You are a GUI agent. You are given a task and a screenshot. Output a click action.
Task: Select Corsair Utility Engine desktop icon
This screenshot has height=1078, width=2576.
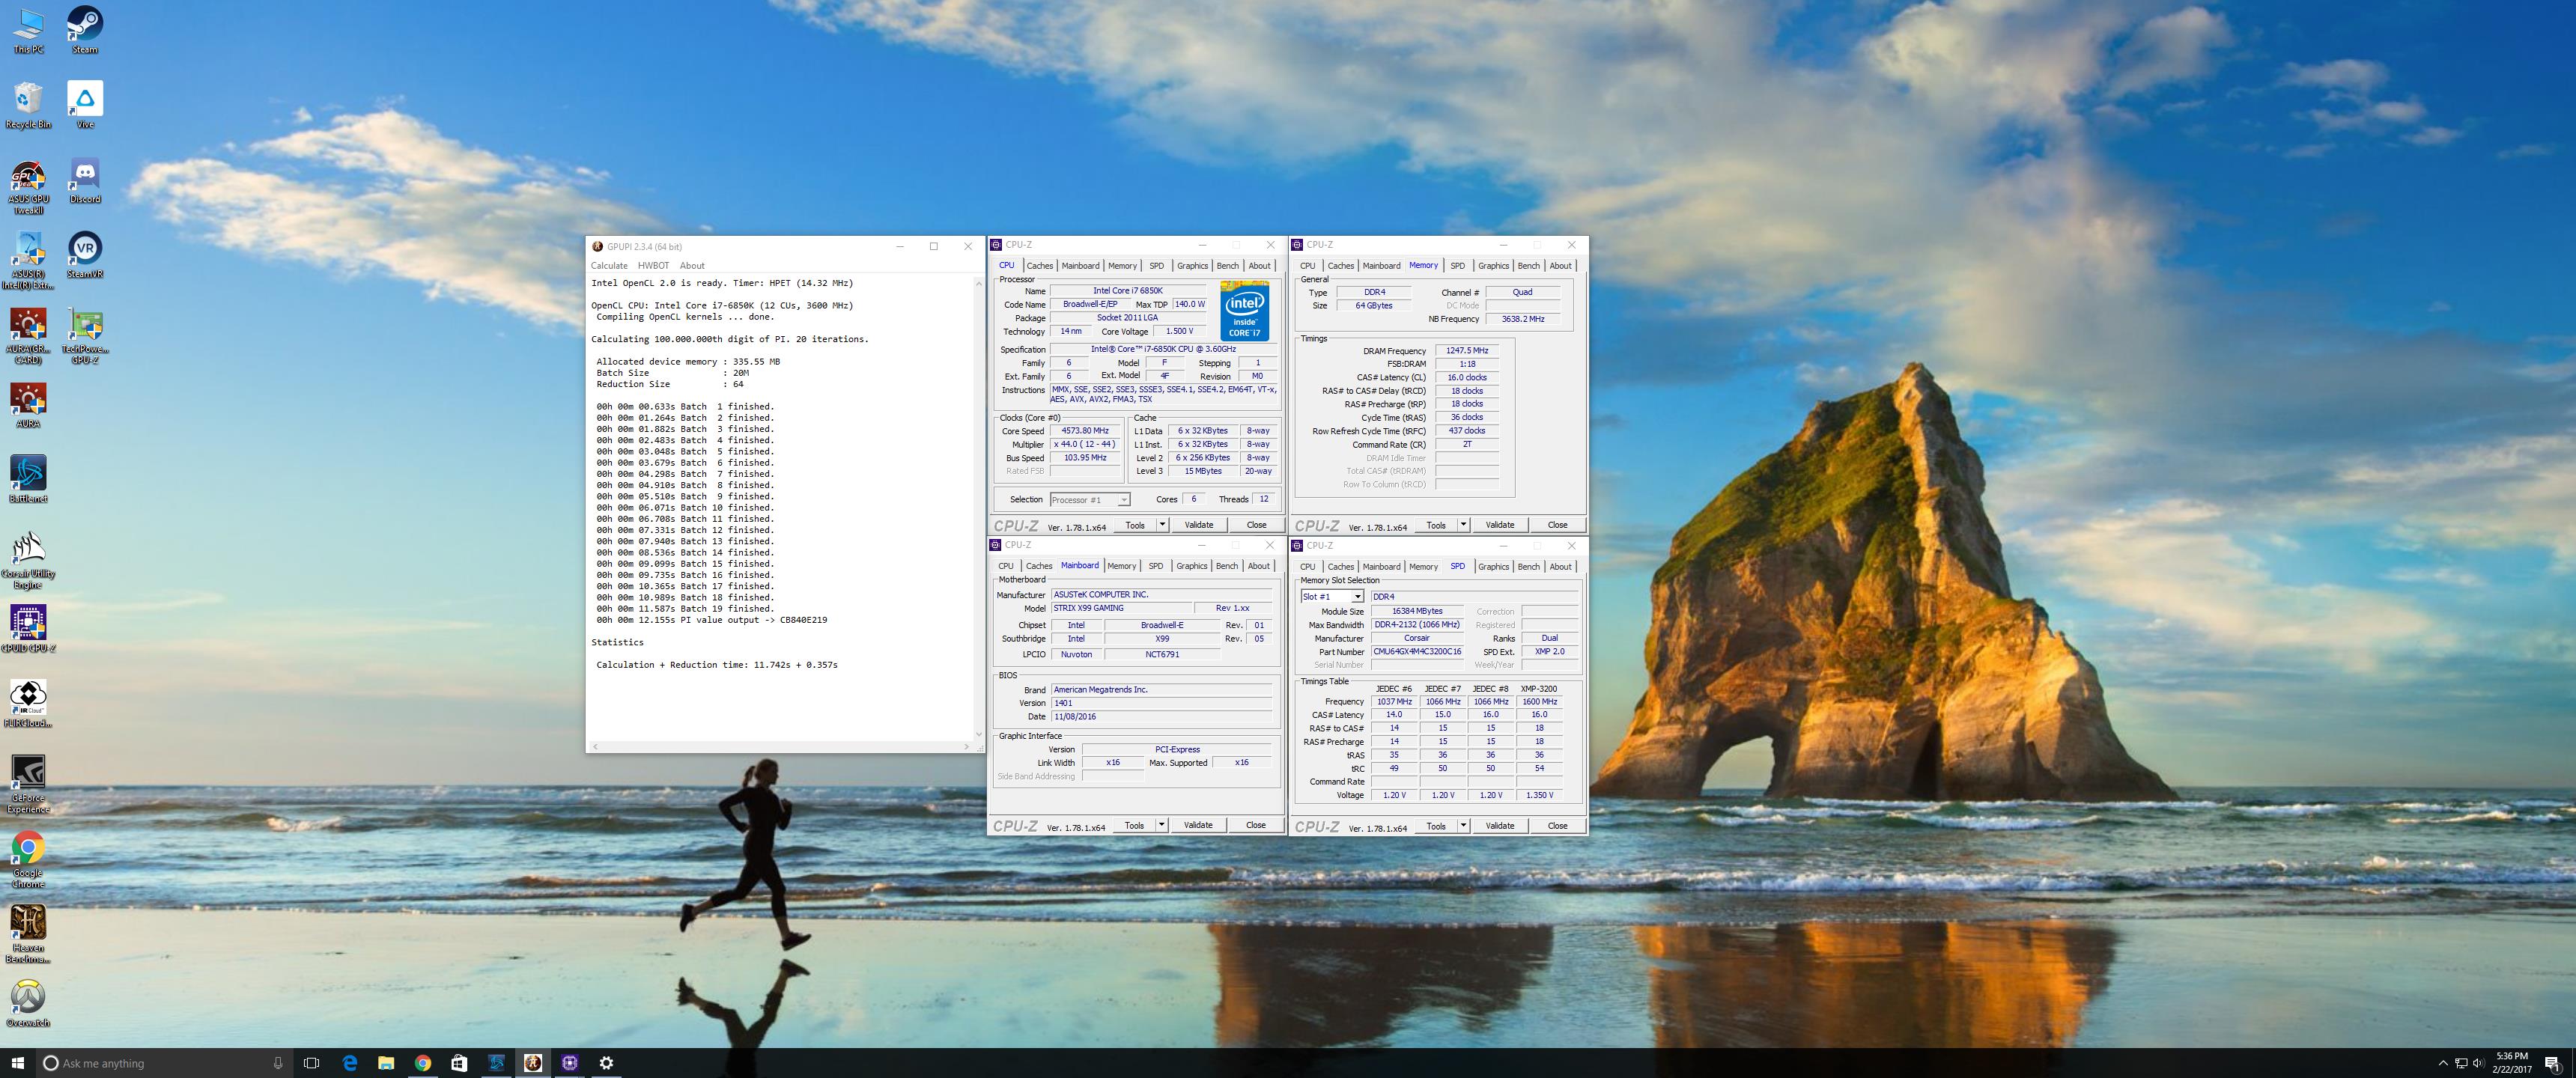click(x=28, y=560)
